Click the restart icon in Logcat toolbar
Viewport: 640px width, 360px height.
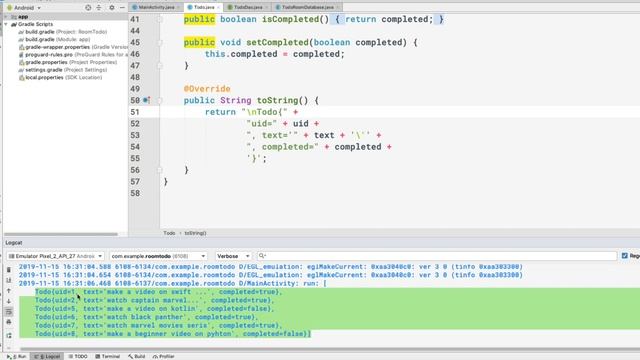tap(9, 336)
